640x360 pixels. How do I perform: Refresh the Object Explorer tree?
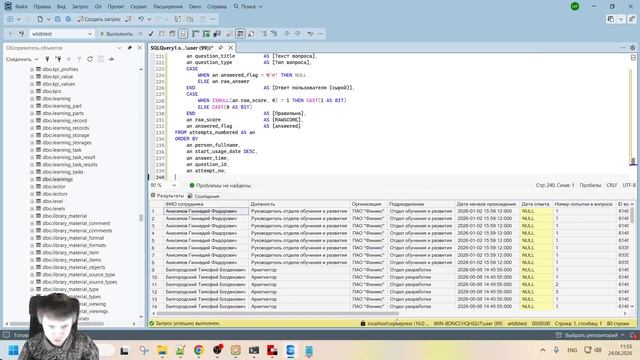coord(90,59)
